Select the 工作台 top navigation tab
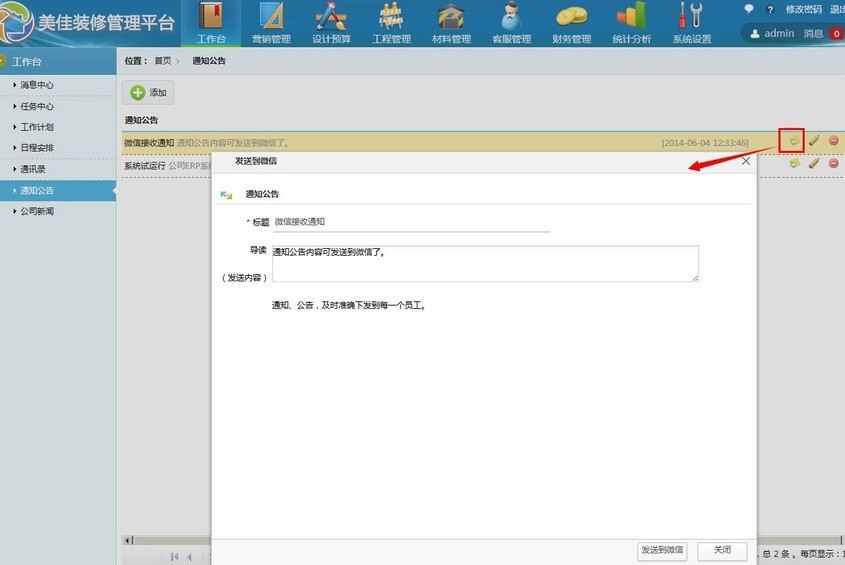This screenshot has height=565, width=845. [x=211, y=23]
